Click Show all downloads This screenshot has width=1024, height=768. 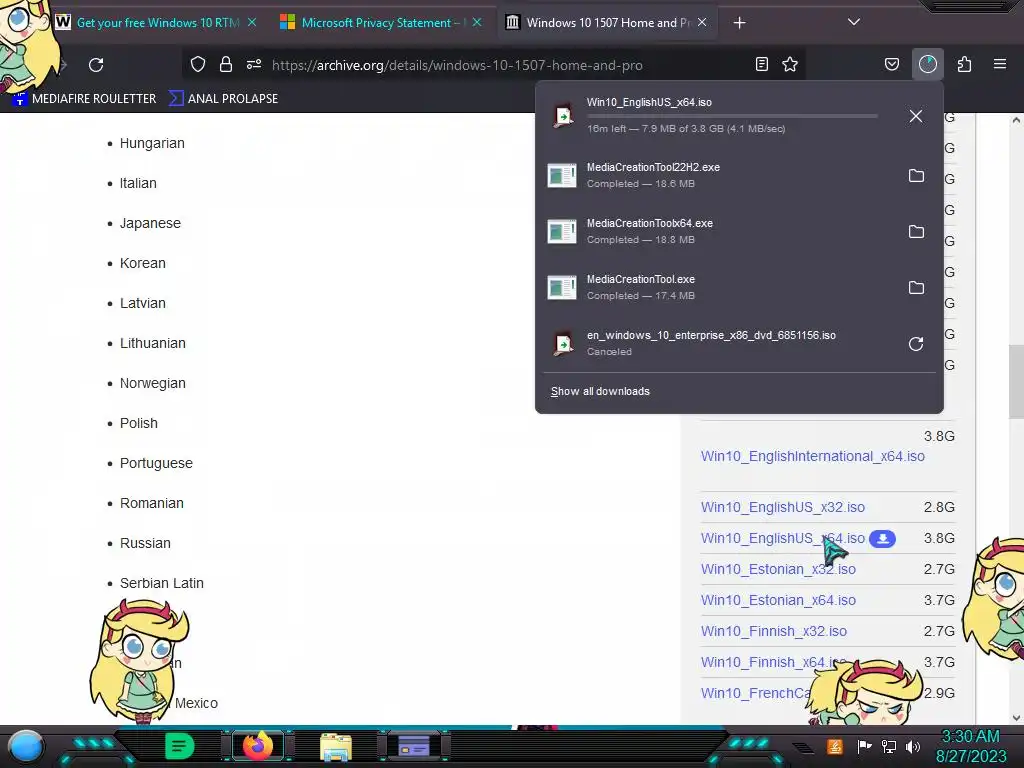click(600, 391)
